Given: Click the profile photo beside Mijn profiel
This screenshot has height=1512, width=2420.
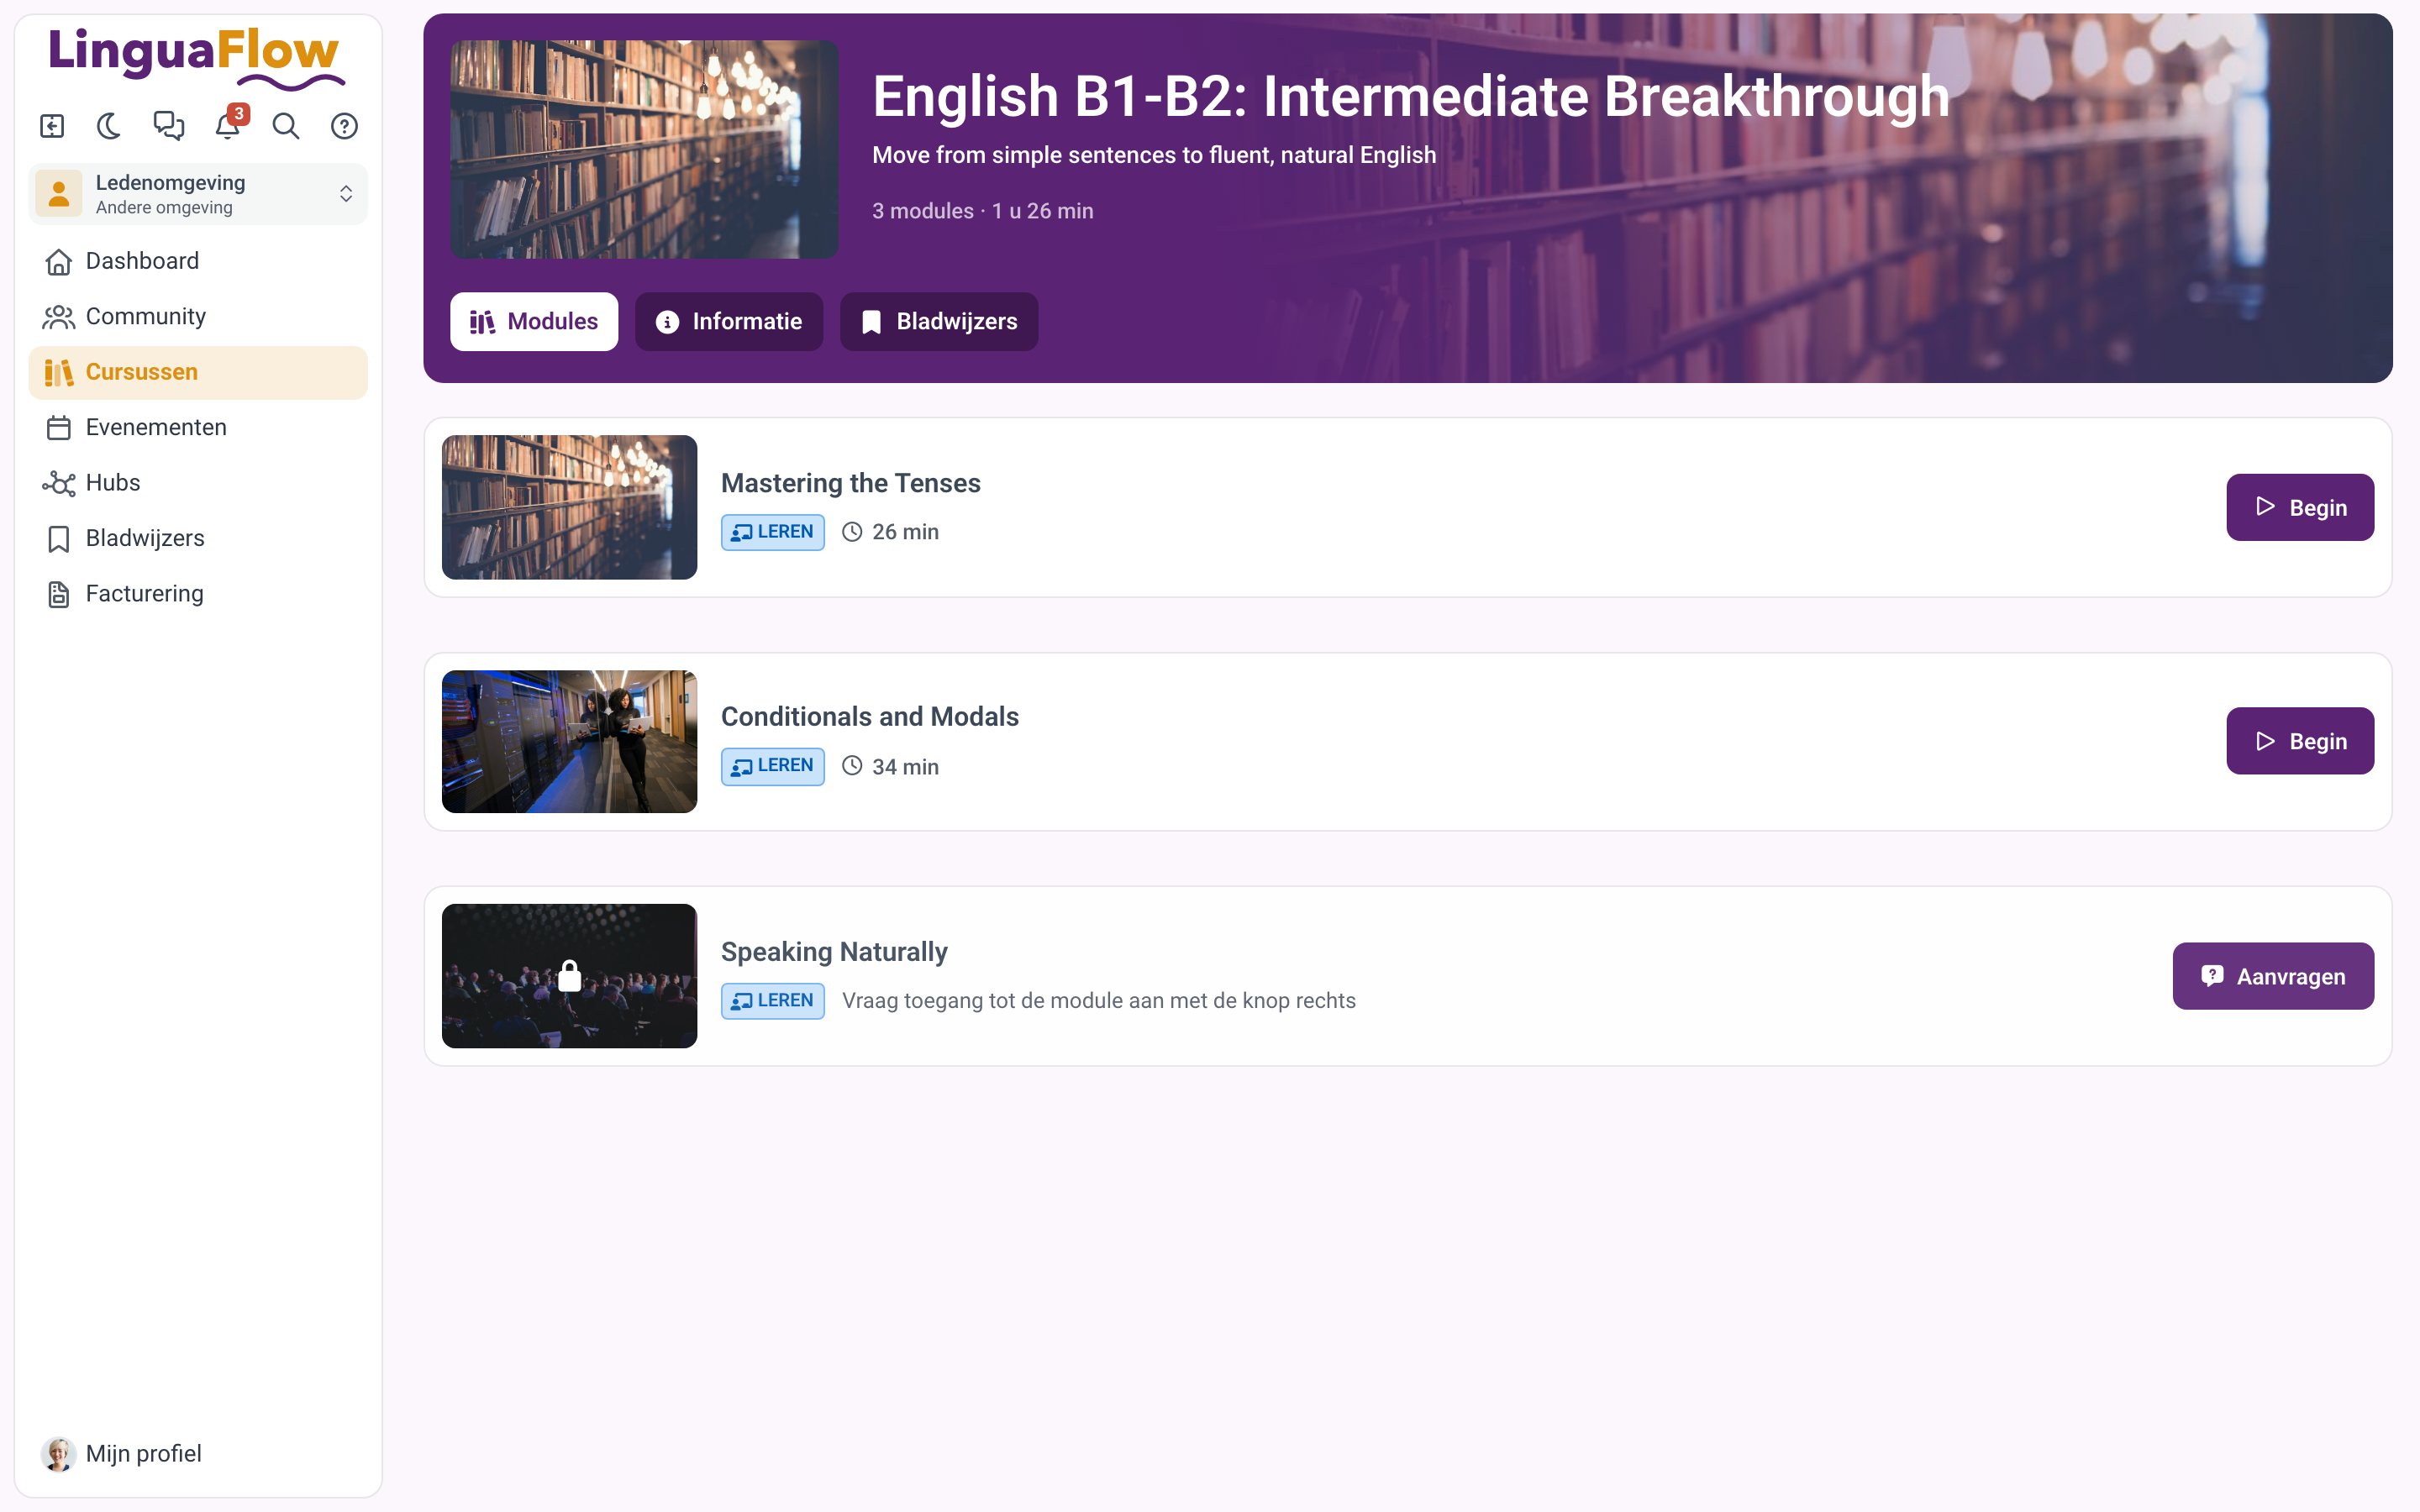Looking at the screenshot, I should 58,1454.
